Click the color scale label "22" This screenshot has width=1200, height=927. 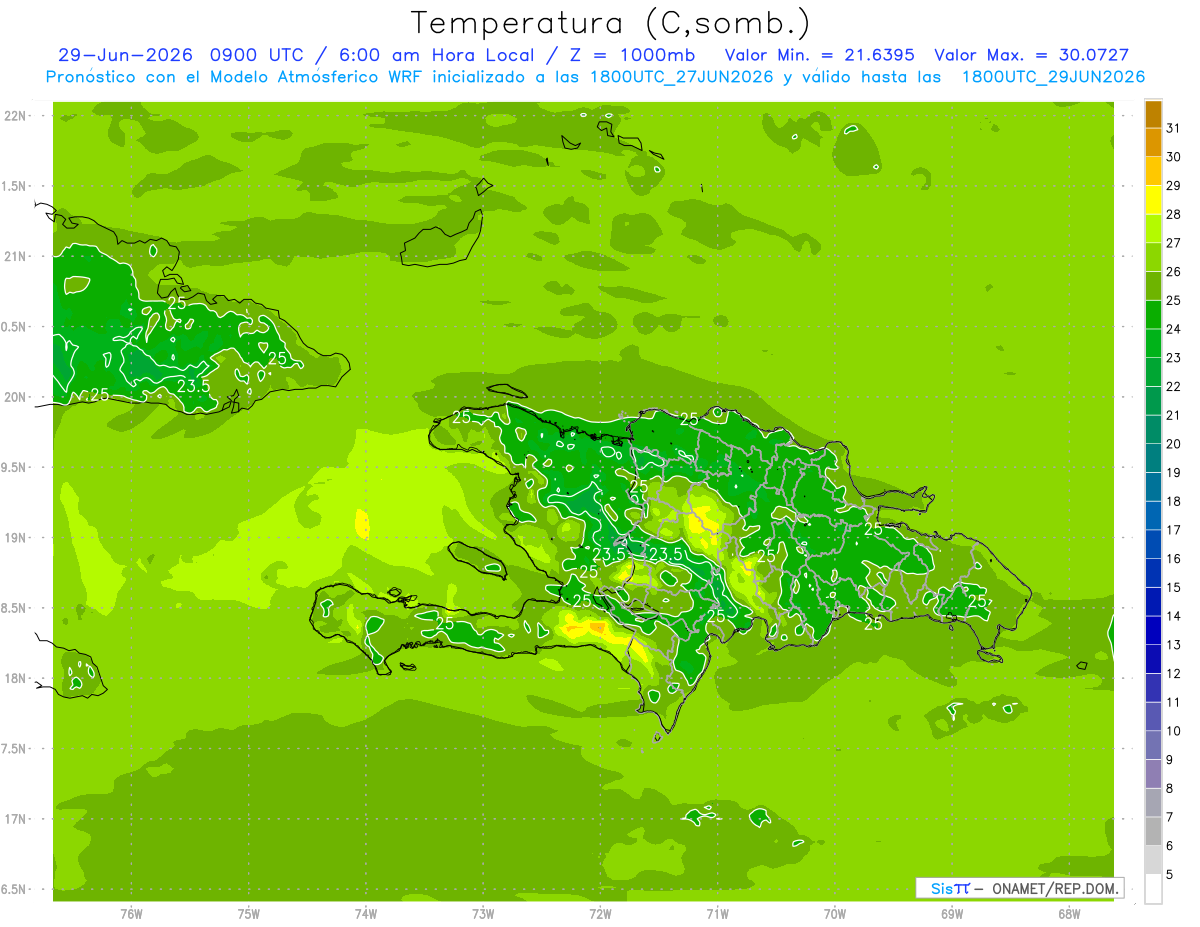pos(1174,386)
